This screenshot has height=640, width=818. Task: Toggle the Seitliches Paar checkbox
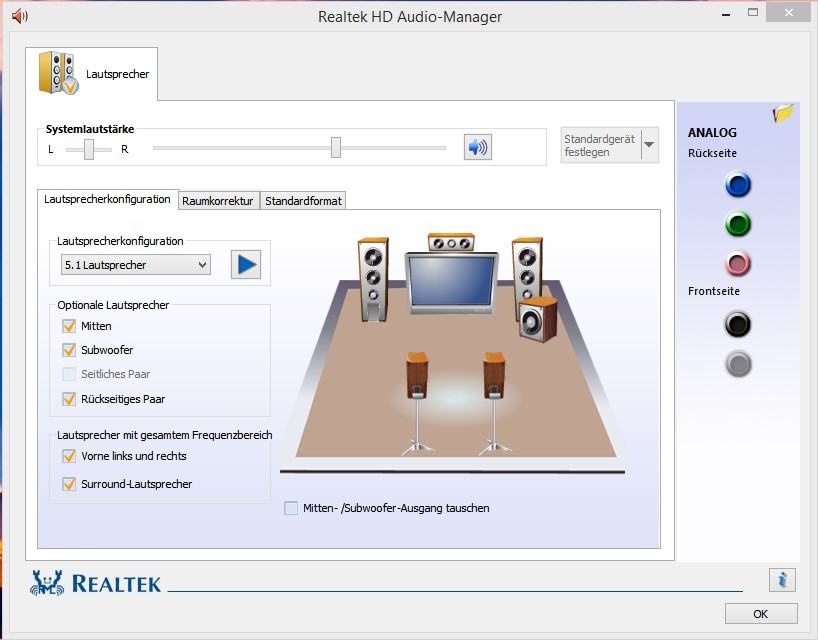68,374
